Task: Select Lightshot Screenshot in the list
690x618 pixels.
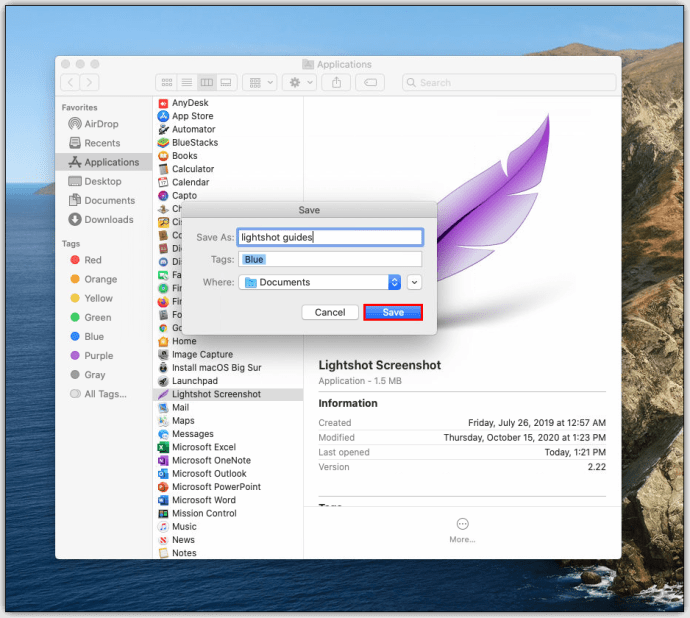Action: (228, 394)
